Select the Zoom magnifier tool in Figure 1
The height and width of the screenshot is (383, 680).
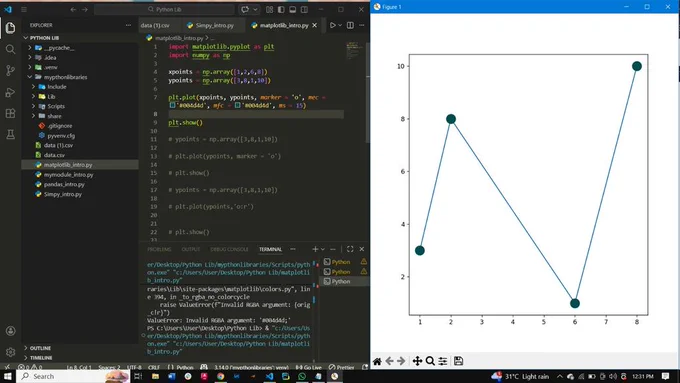430,361
